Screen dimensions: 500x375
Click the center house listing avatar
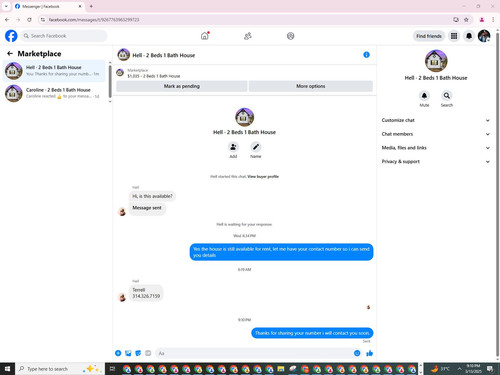click(x=244, y=117)
